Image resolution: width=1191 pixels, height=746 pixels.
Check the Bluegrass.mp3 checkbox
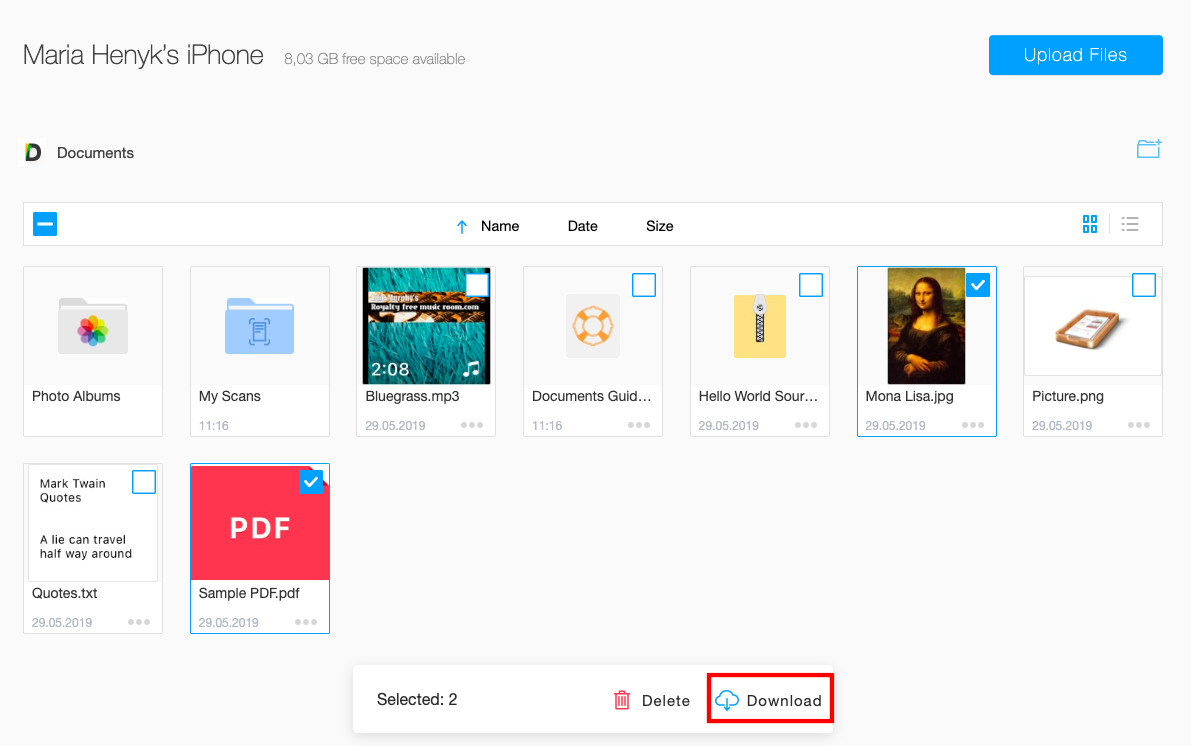coord(477,285)
